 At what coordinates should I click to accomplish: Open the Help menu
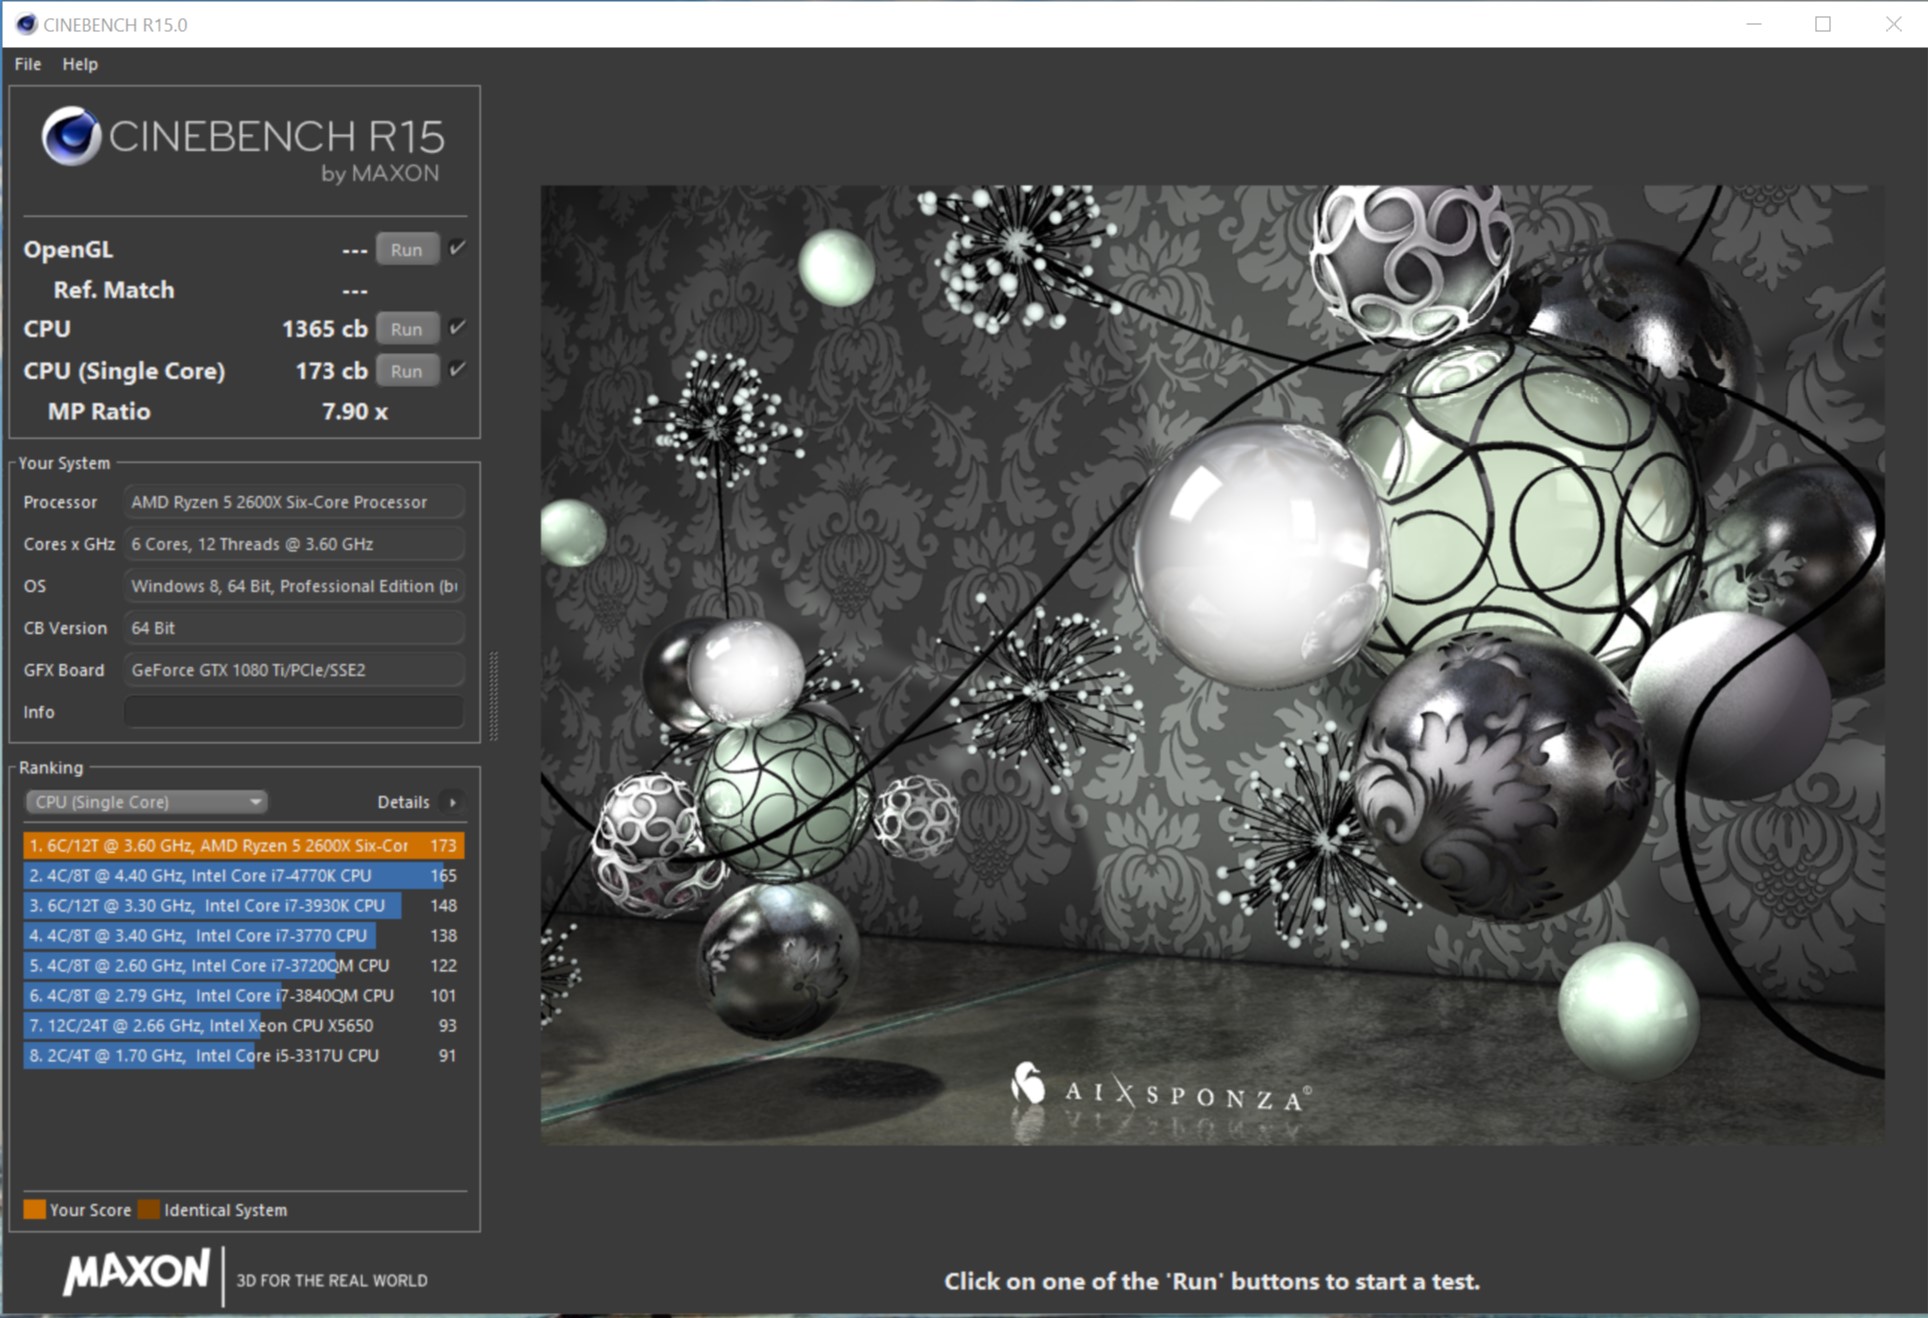(x=80, y=64)
